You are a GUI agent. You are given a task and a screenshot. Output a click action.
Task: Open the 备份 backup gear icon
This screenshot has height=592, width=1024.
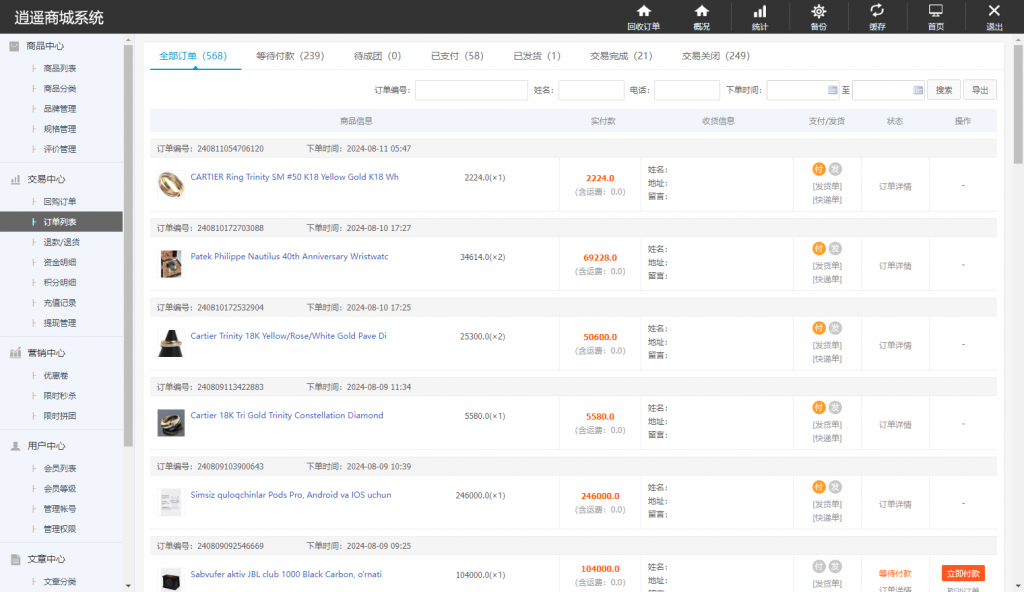(x=818, y=18)
